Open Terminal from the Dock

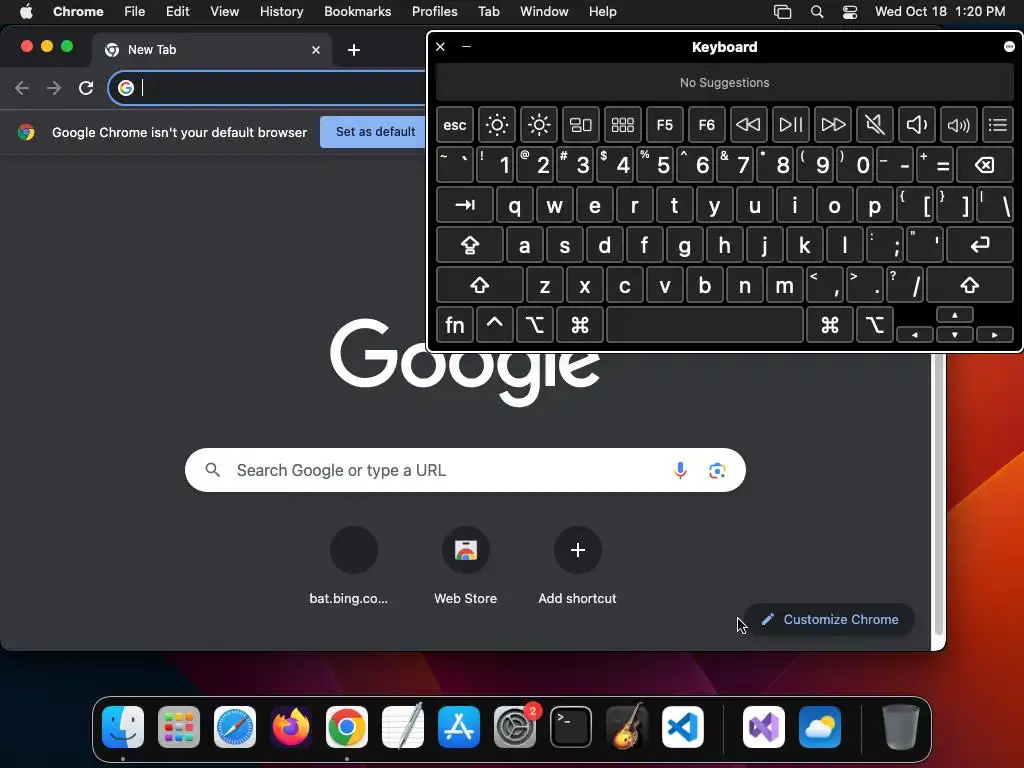[571, 727]
